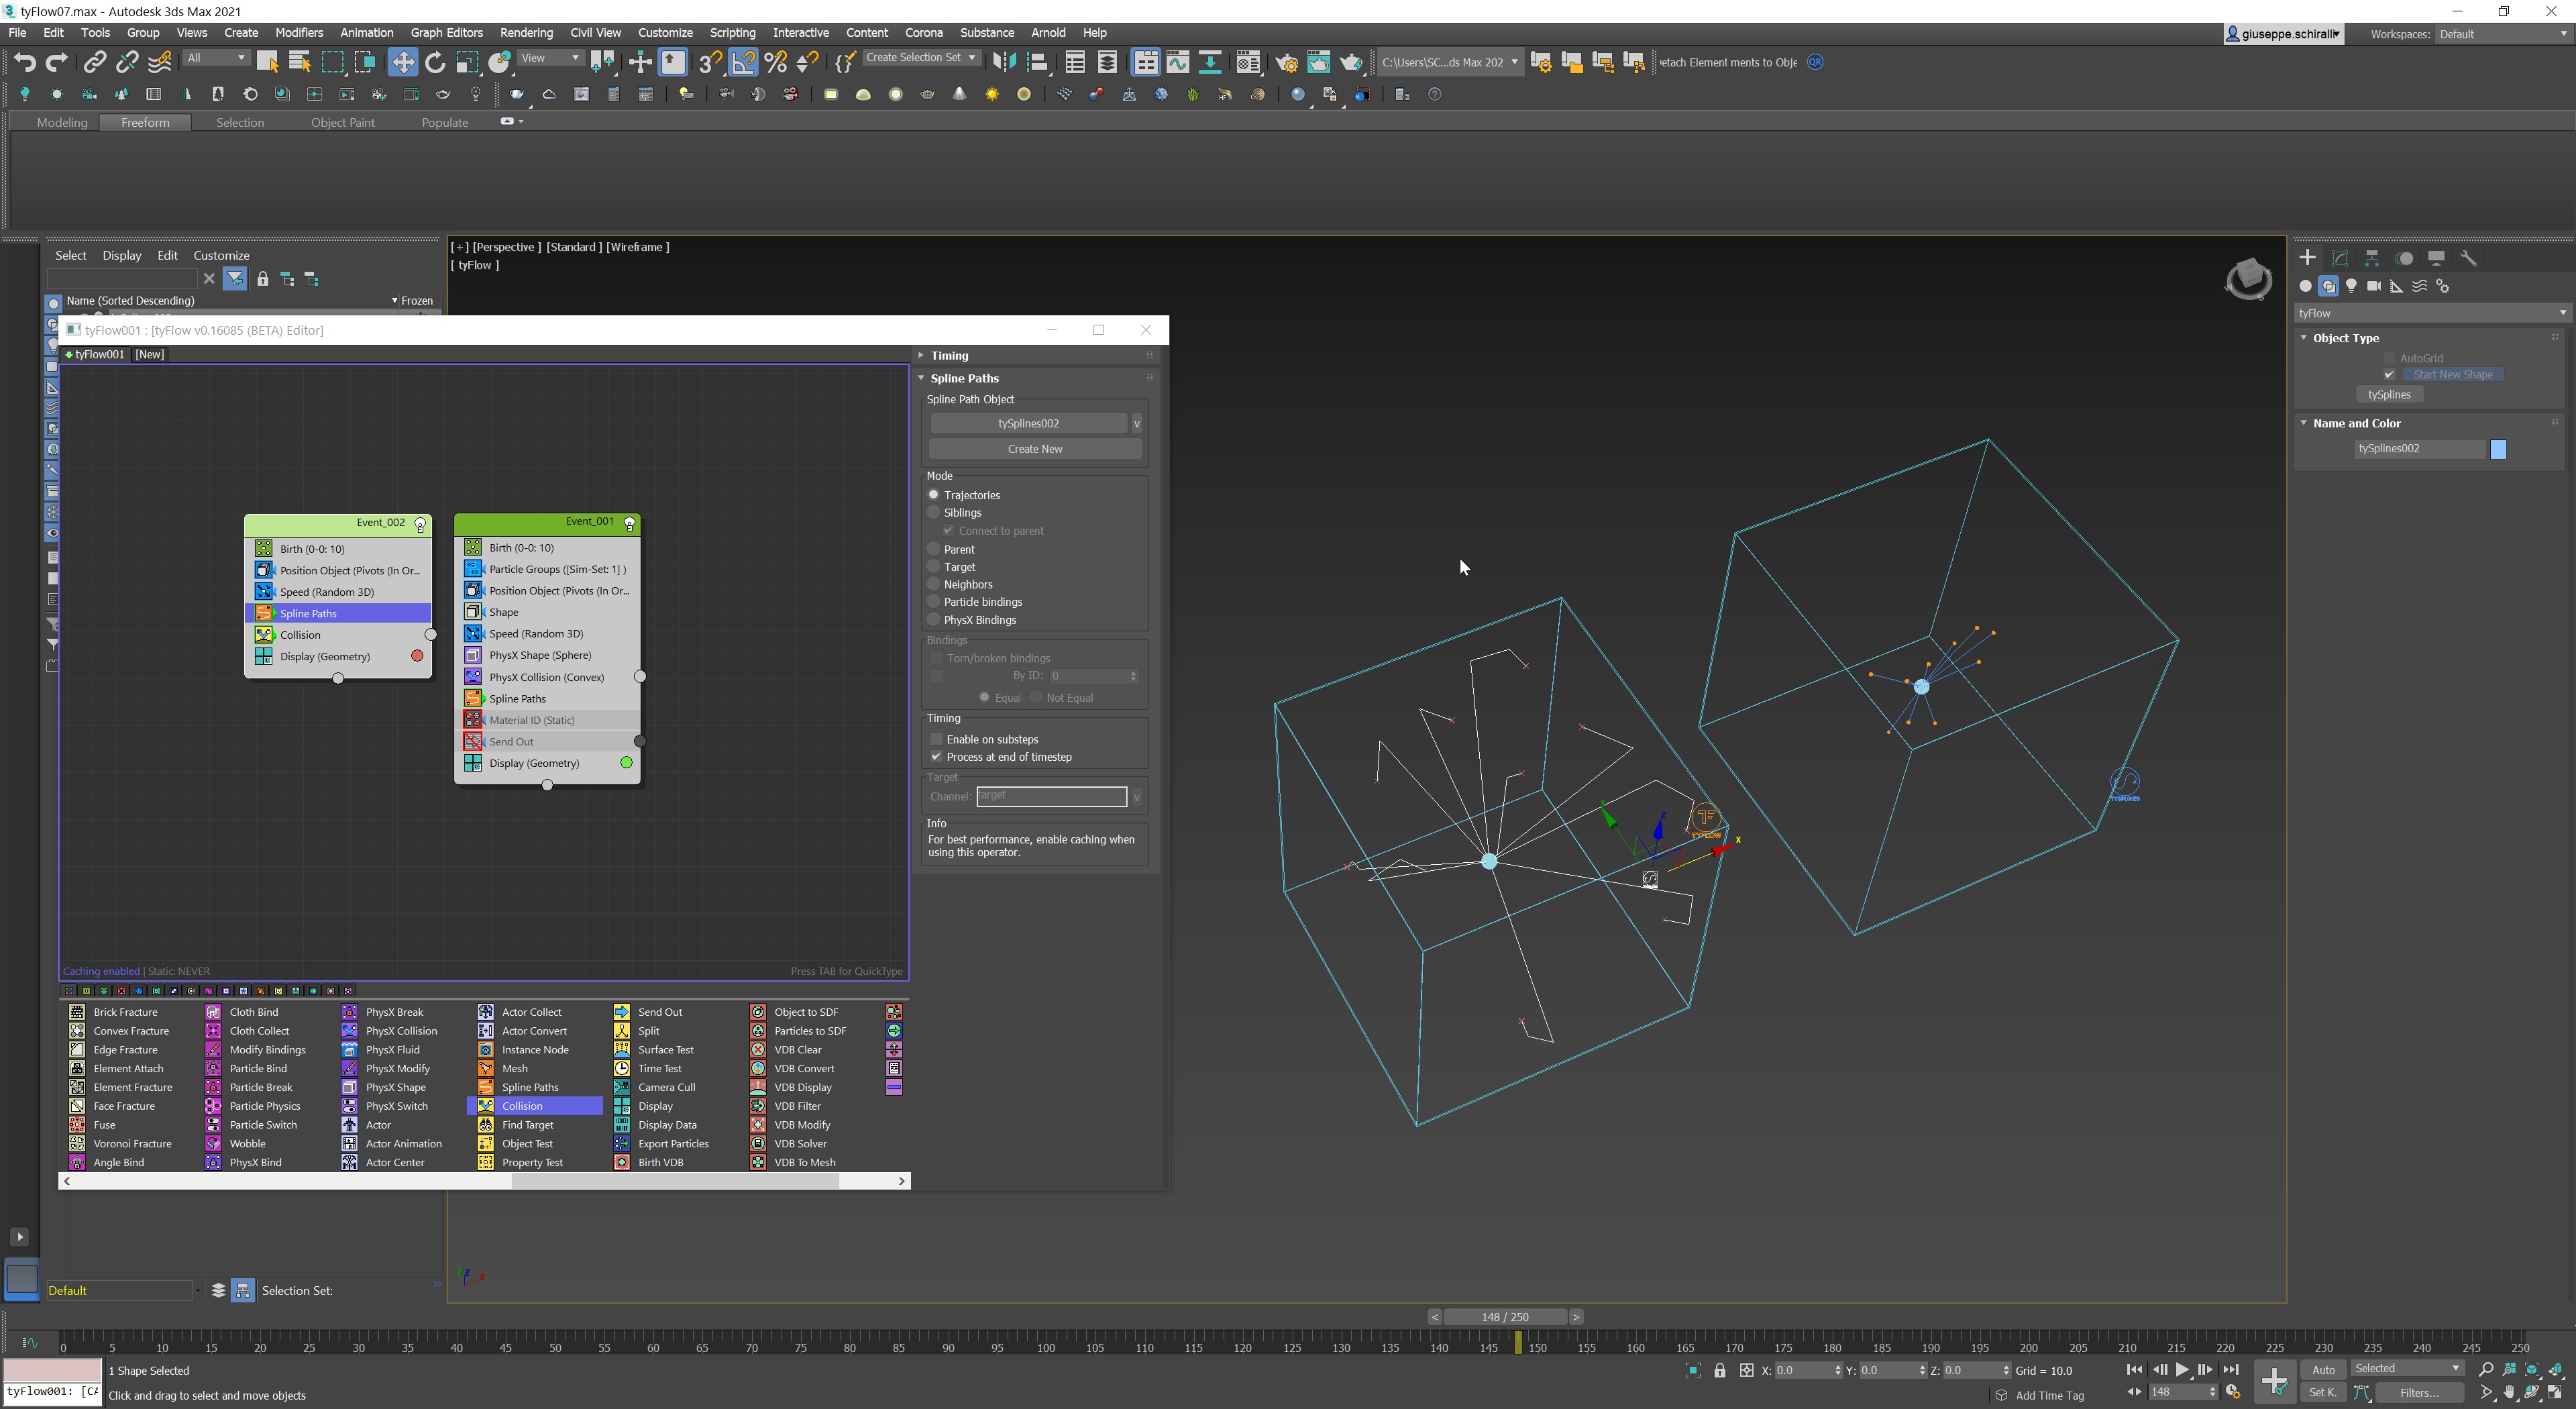The height and width of the screenshot is (1409, 2576).
Task: Click the tySplines002 object color swatch
Action: pyautogui.click(x=2498, y=449)
